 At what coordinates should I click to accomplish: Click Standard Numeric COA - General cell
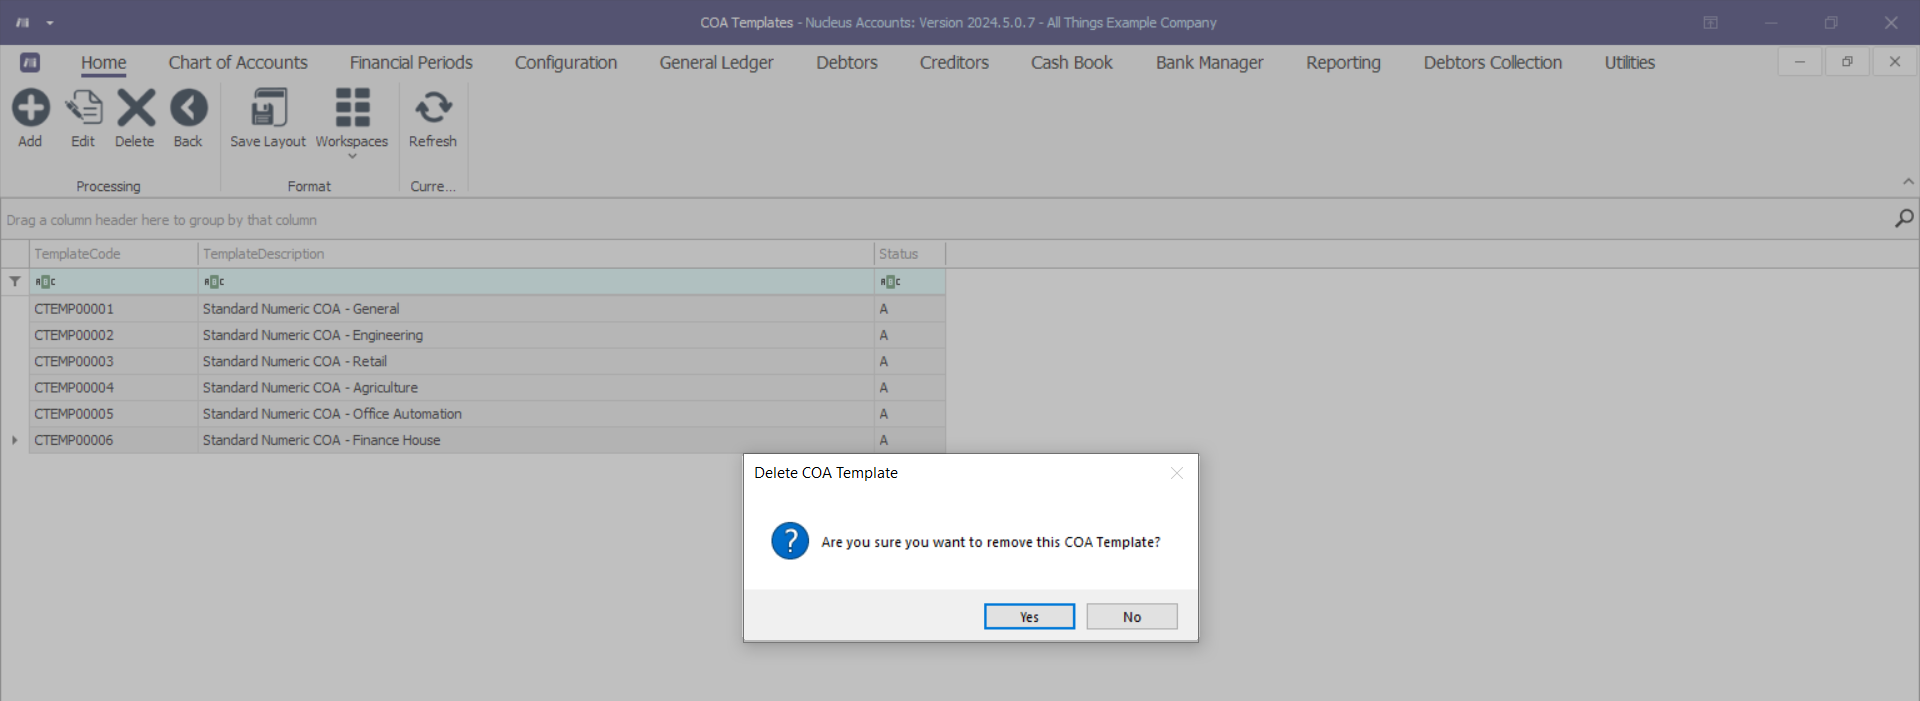point(536,309)
